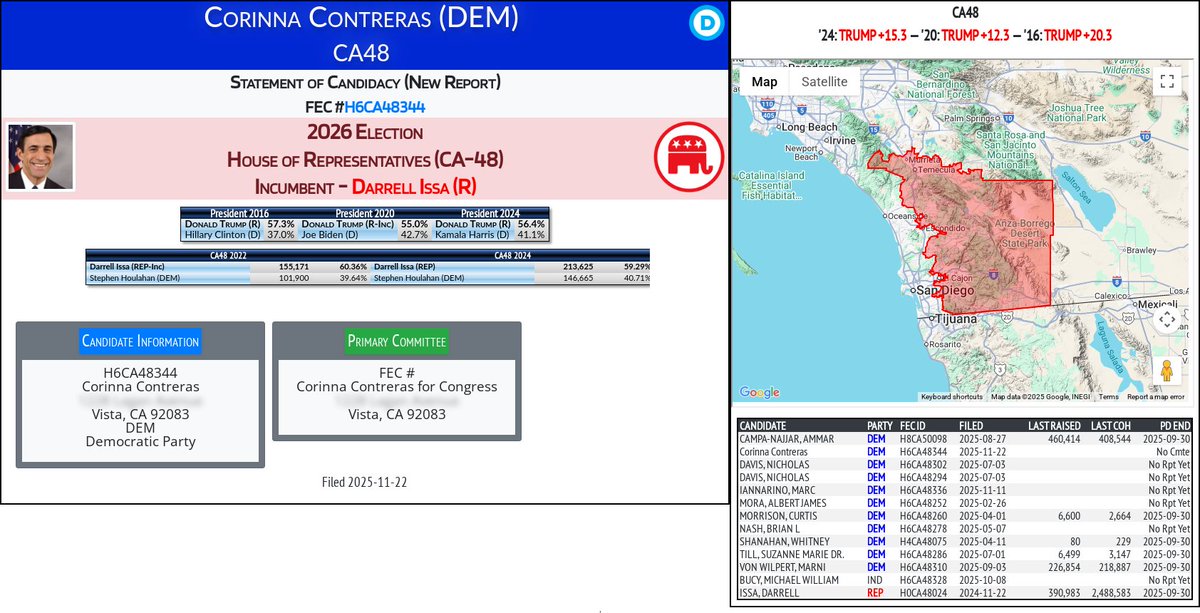Click the No Cmte status for Contreras
Screen dimensions: 1200x613
(x=1172, y=451)
